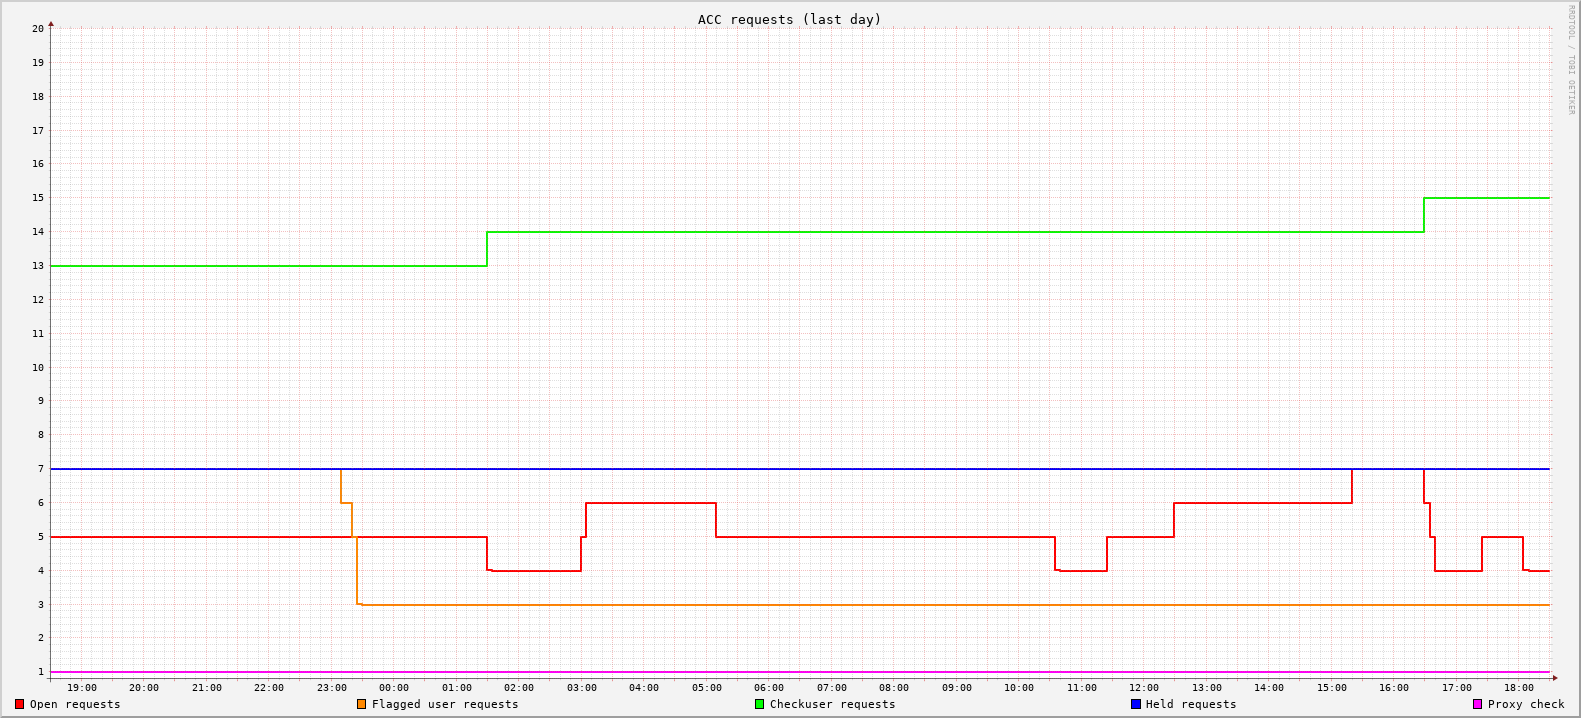Image resolution: width=1581 pixels, height=718 pixels.
Task: Click the 00:00 time axis label
Action: [394, 688]
